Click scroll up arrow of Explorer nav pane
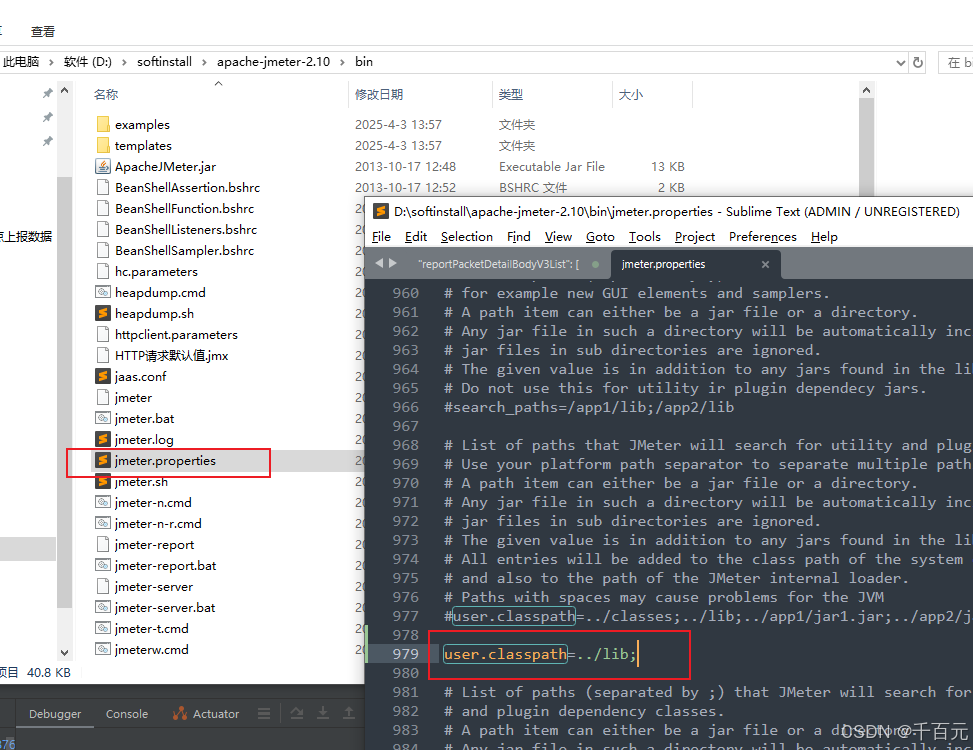973x750 pixels. tap(65, 91)
